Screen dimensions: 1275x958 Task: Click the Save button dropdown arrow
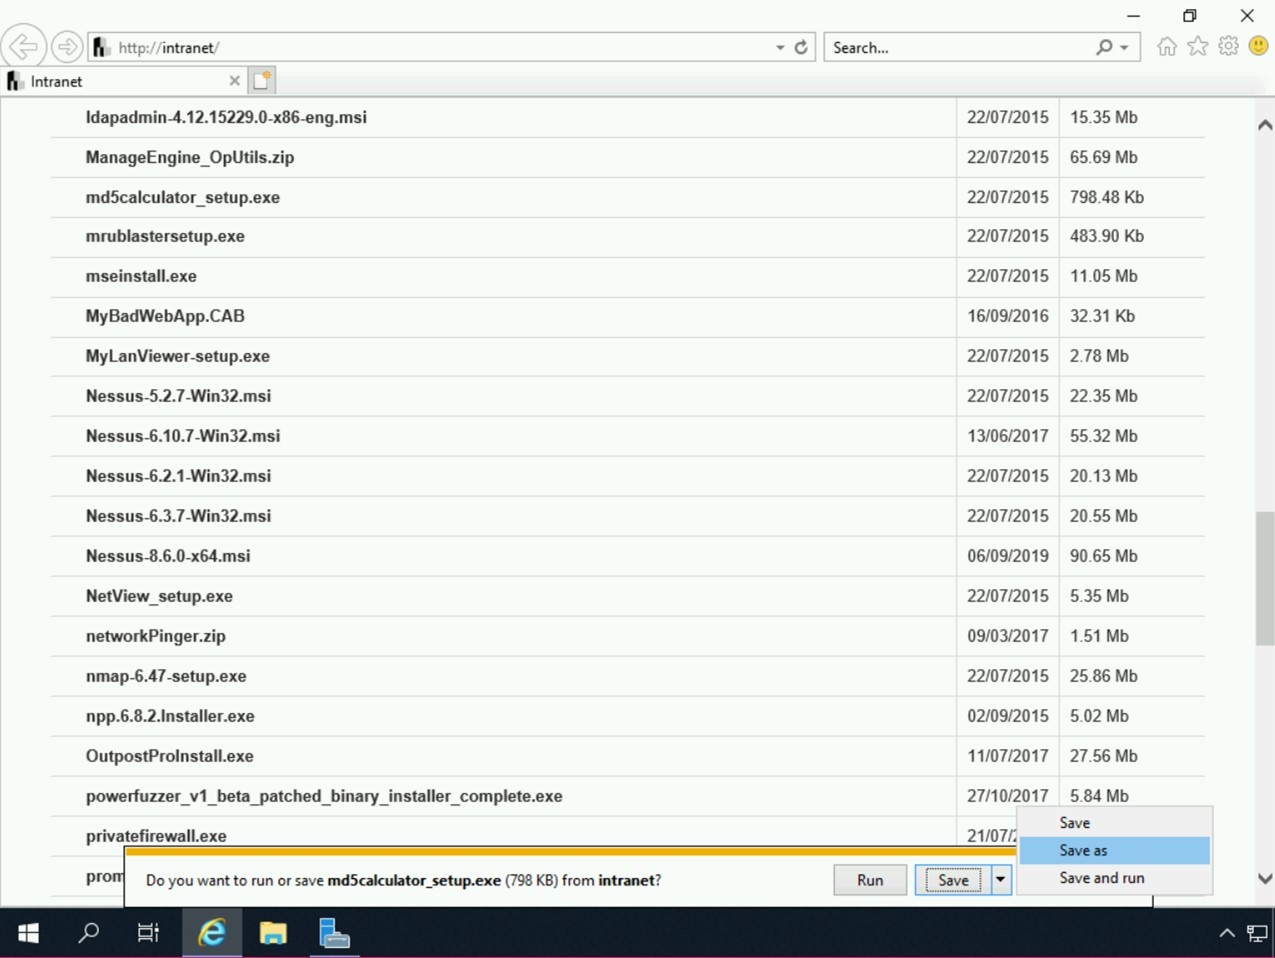pos(1000,880)
